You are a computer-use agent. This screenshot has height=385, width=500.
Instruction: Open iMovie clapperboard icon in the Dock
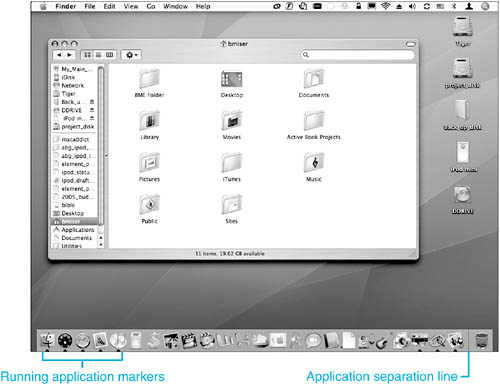tap(189, 341)
